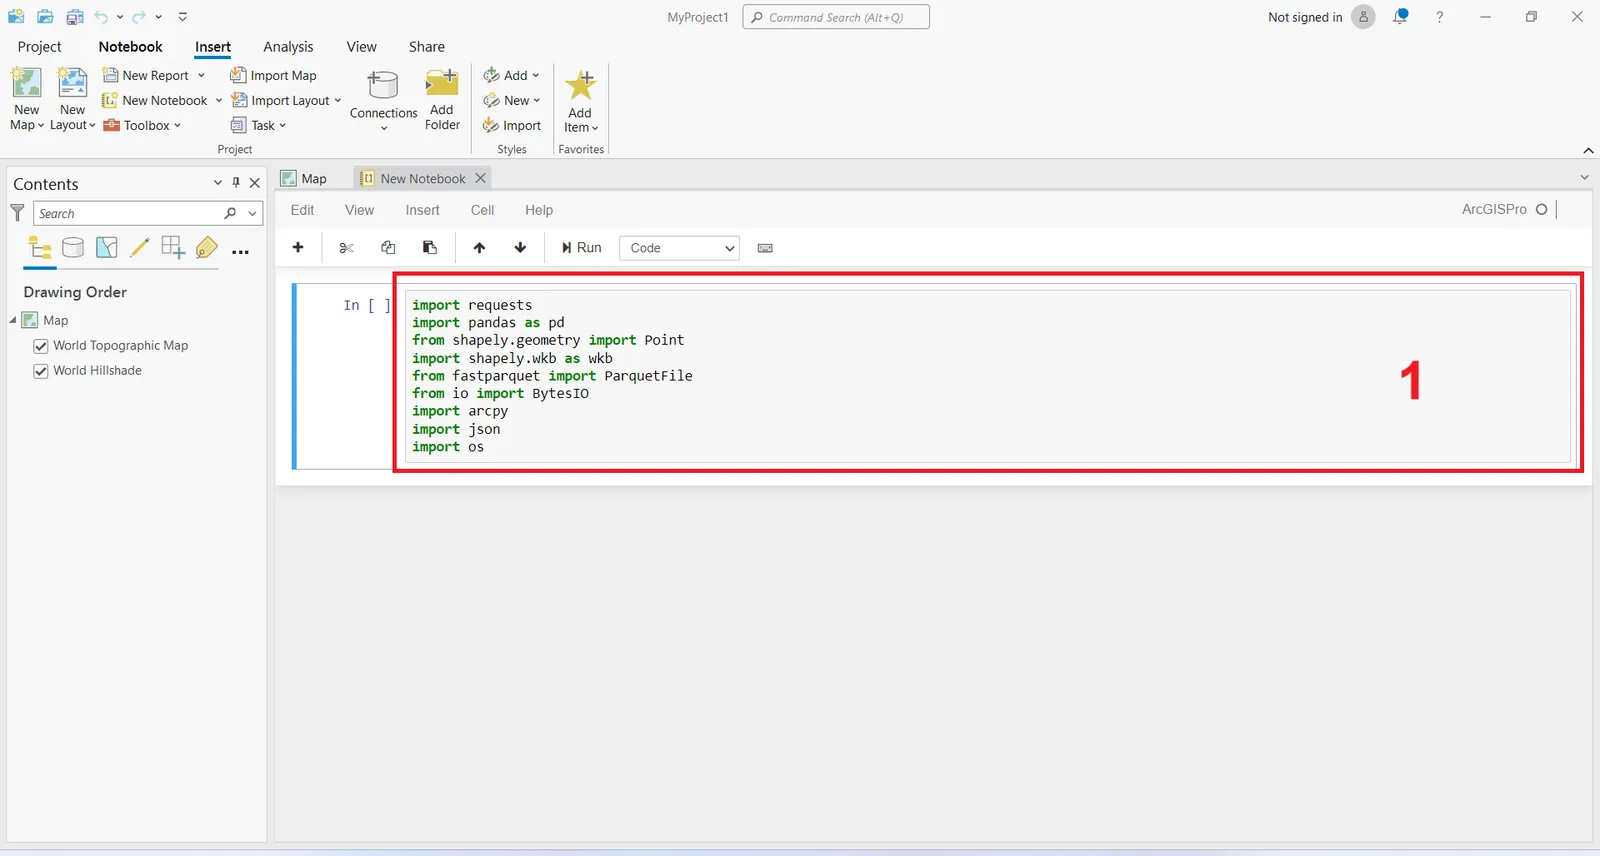Image resolution: width=1600 pixels, height=856 pixels.
Task: Toggle World Topographic Map layer visibility
Action: 41,346
